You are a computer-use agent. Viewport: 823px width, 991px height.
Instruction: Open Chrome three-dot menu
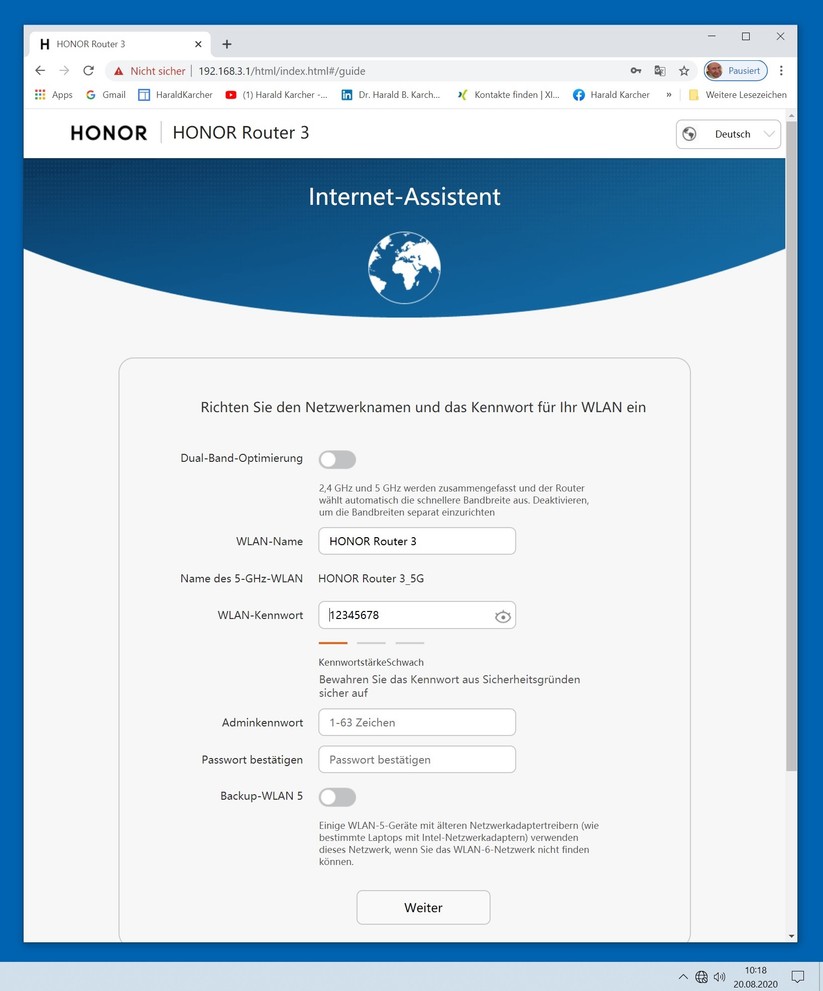[781, 71]
